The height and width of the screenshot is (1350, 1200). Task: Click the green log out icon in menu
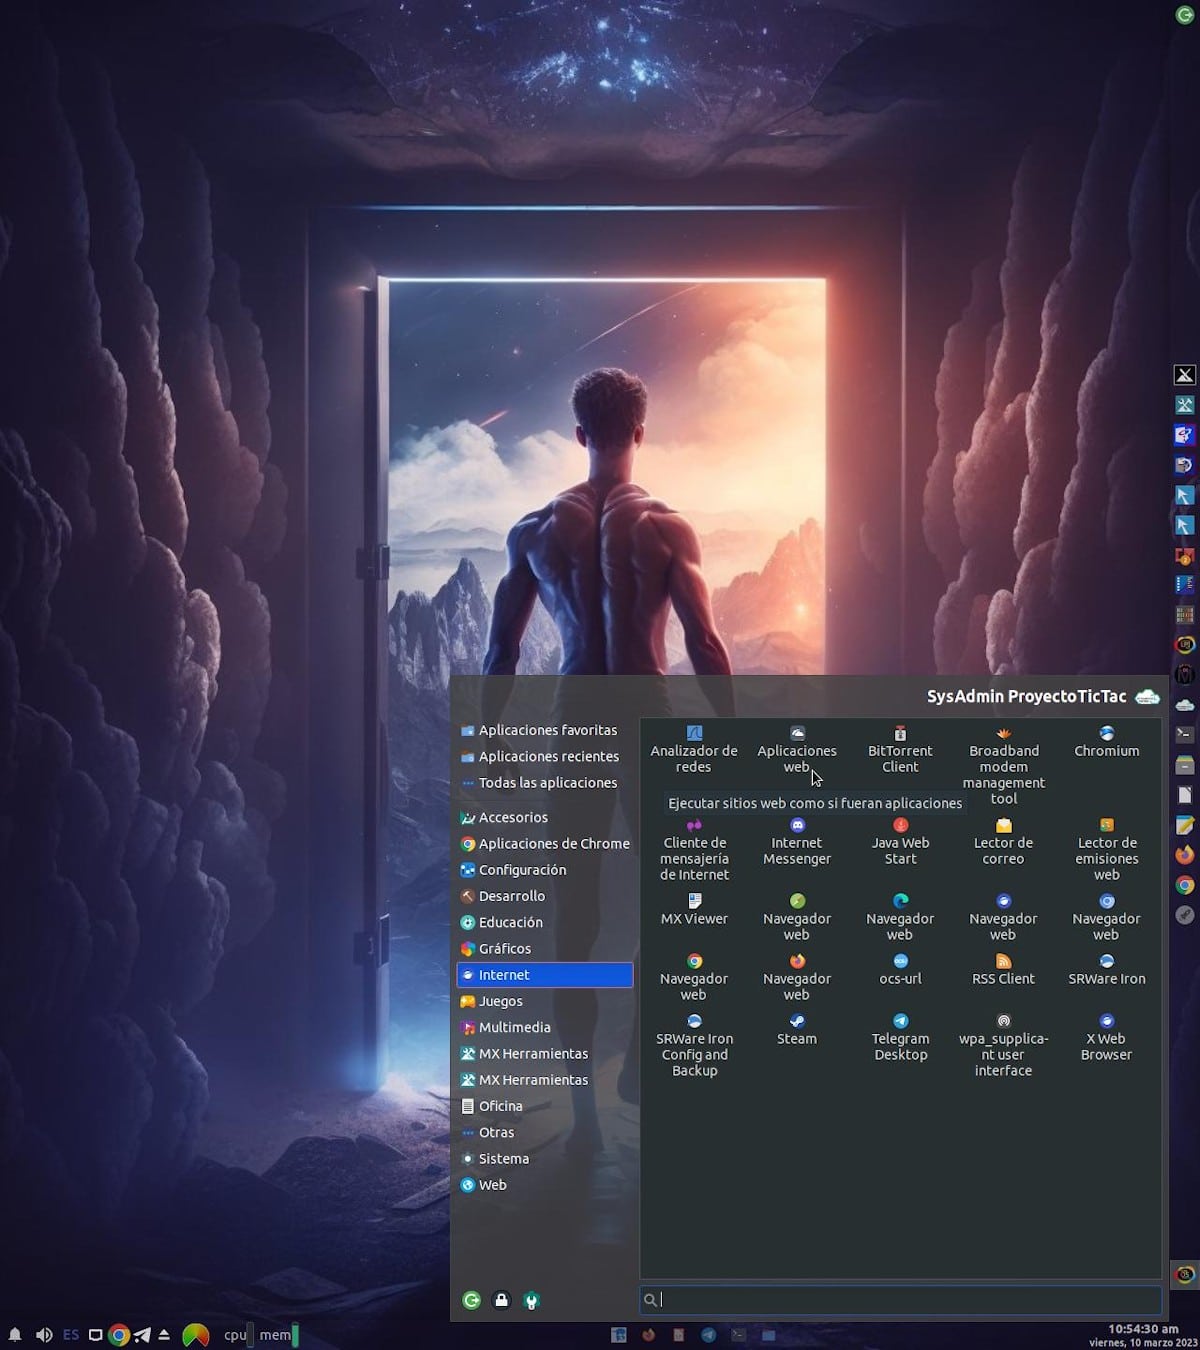(472, 1300)
